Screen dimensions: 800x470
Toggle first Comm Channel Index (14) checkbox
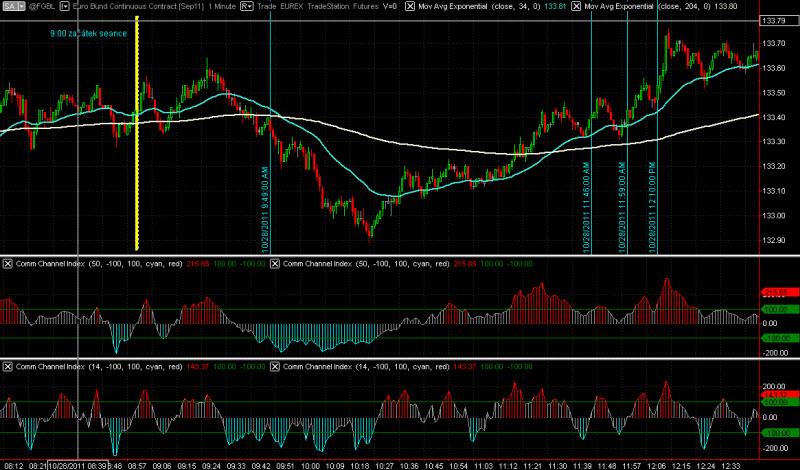pos(8,366)
